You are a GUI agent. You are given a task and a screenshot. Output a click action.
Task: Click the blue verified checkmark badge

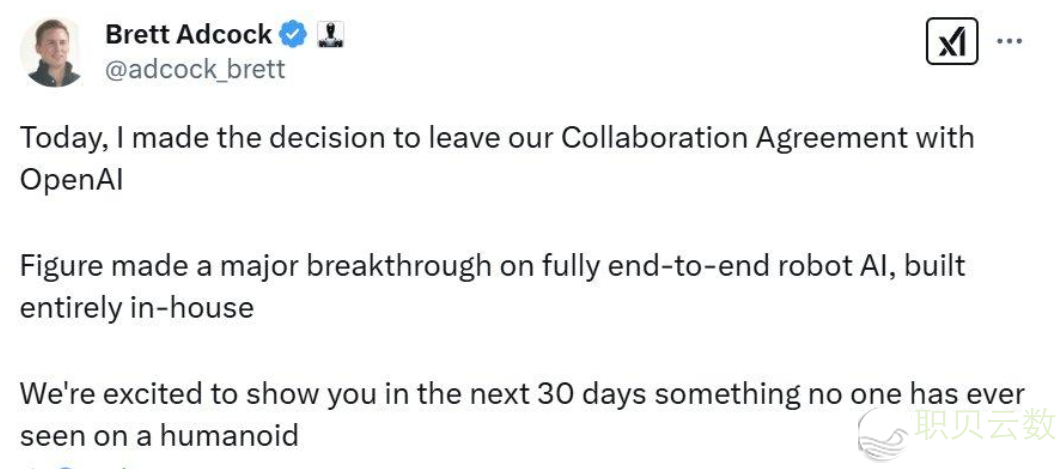point(292,35)
